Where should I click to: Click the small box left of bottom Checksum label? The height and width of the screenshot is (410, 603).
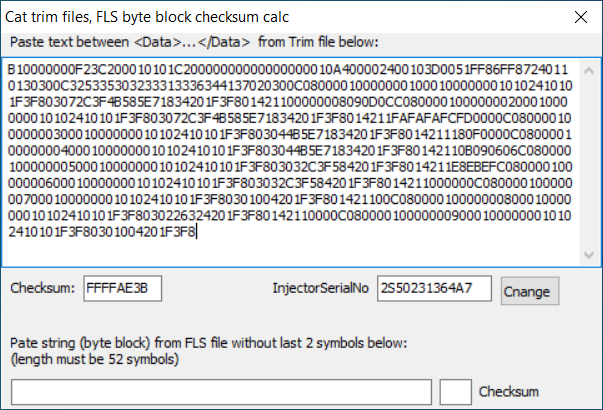tap(455, 391)
